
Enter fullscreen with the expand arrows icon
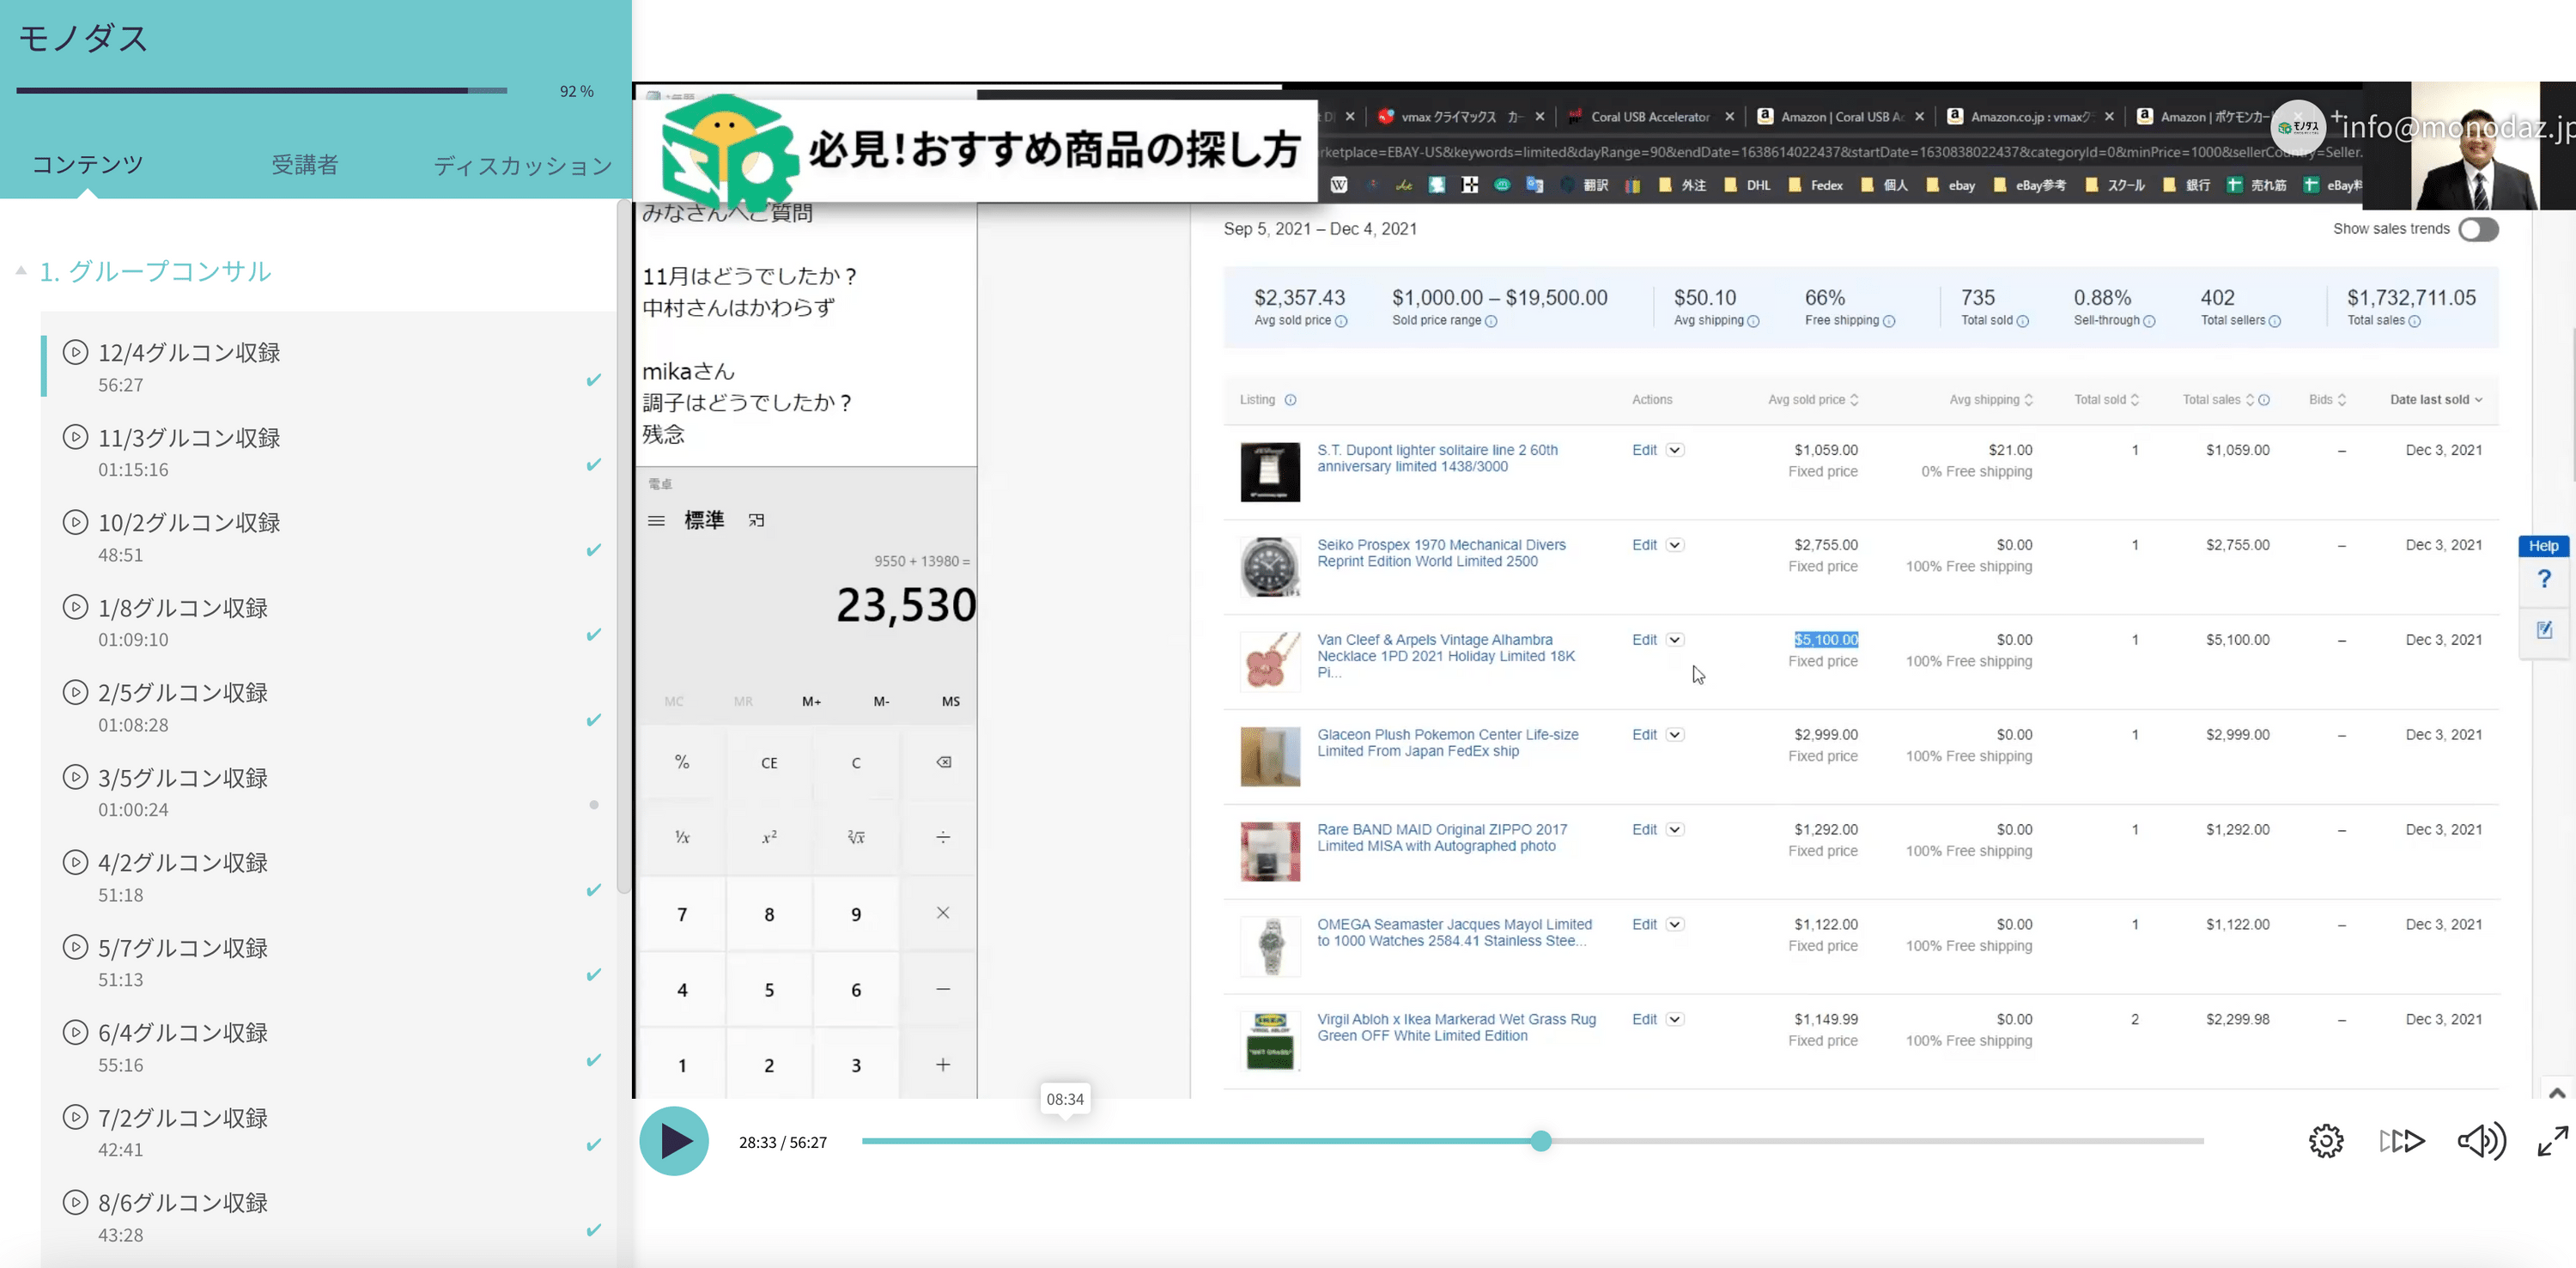pos(2552,1141)
